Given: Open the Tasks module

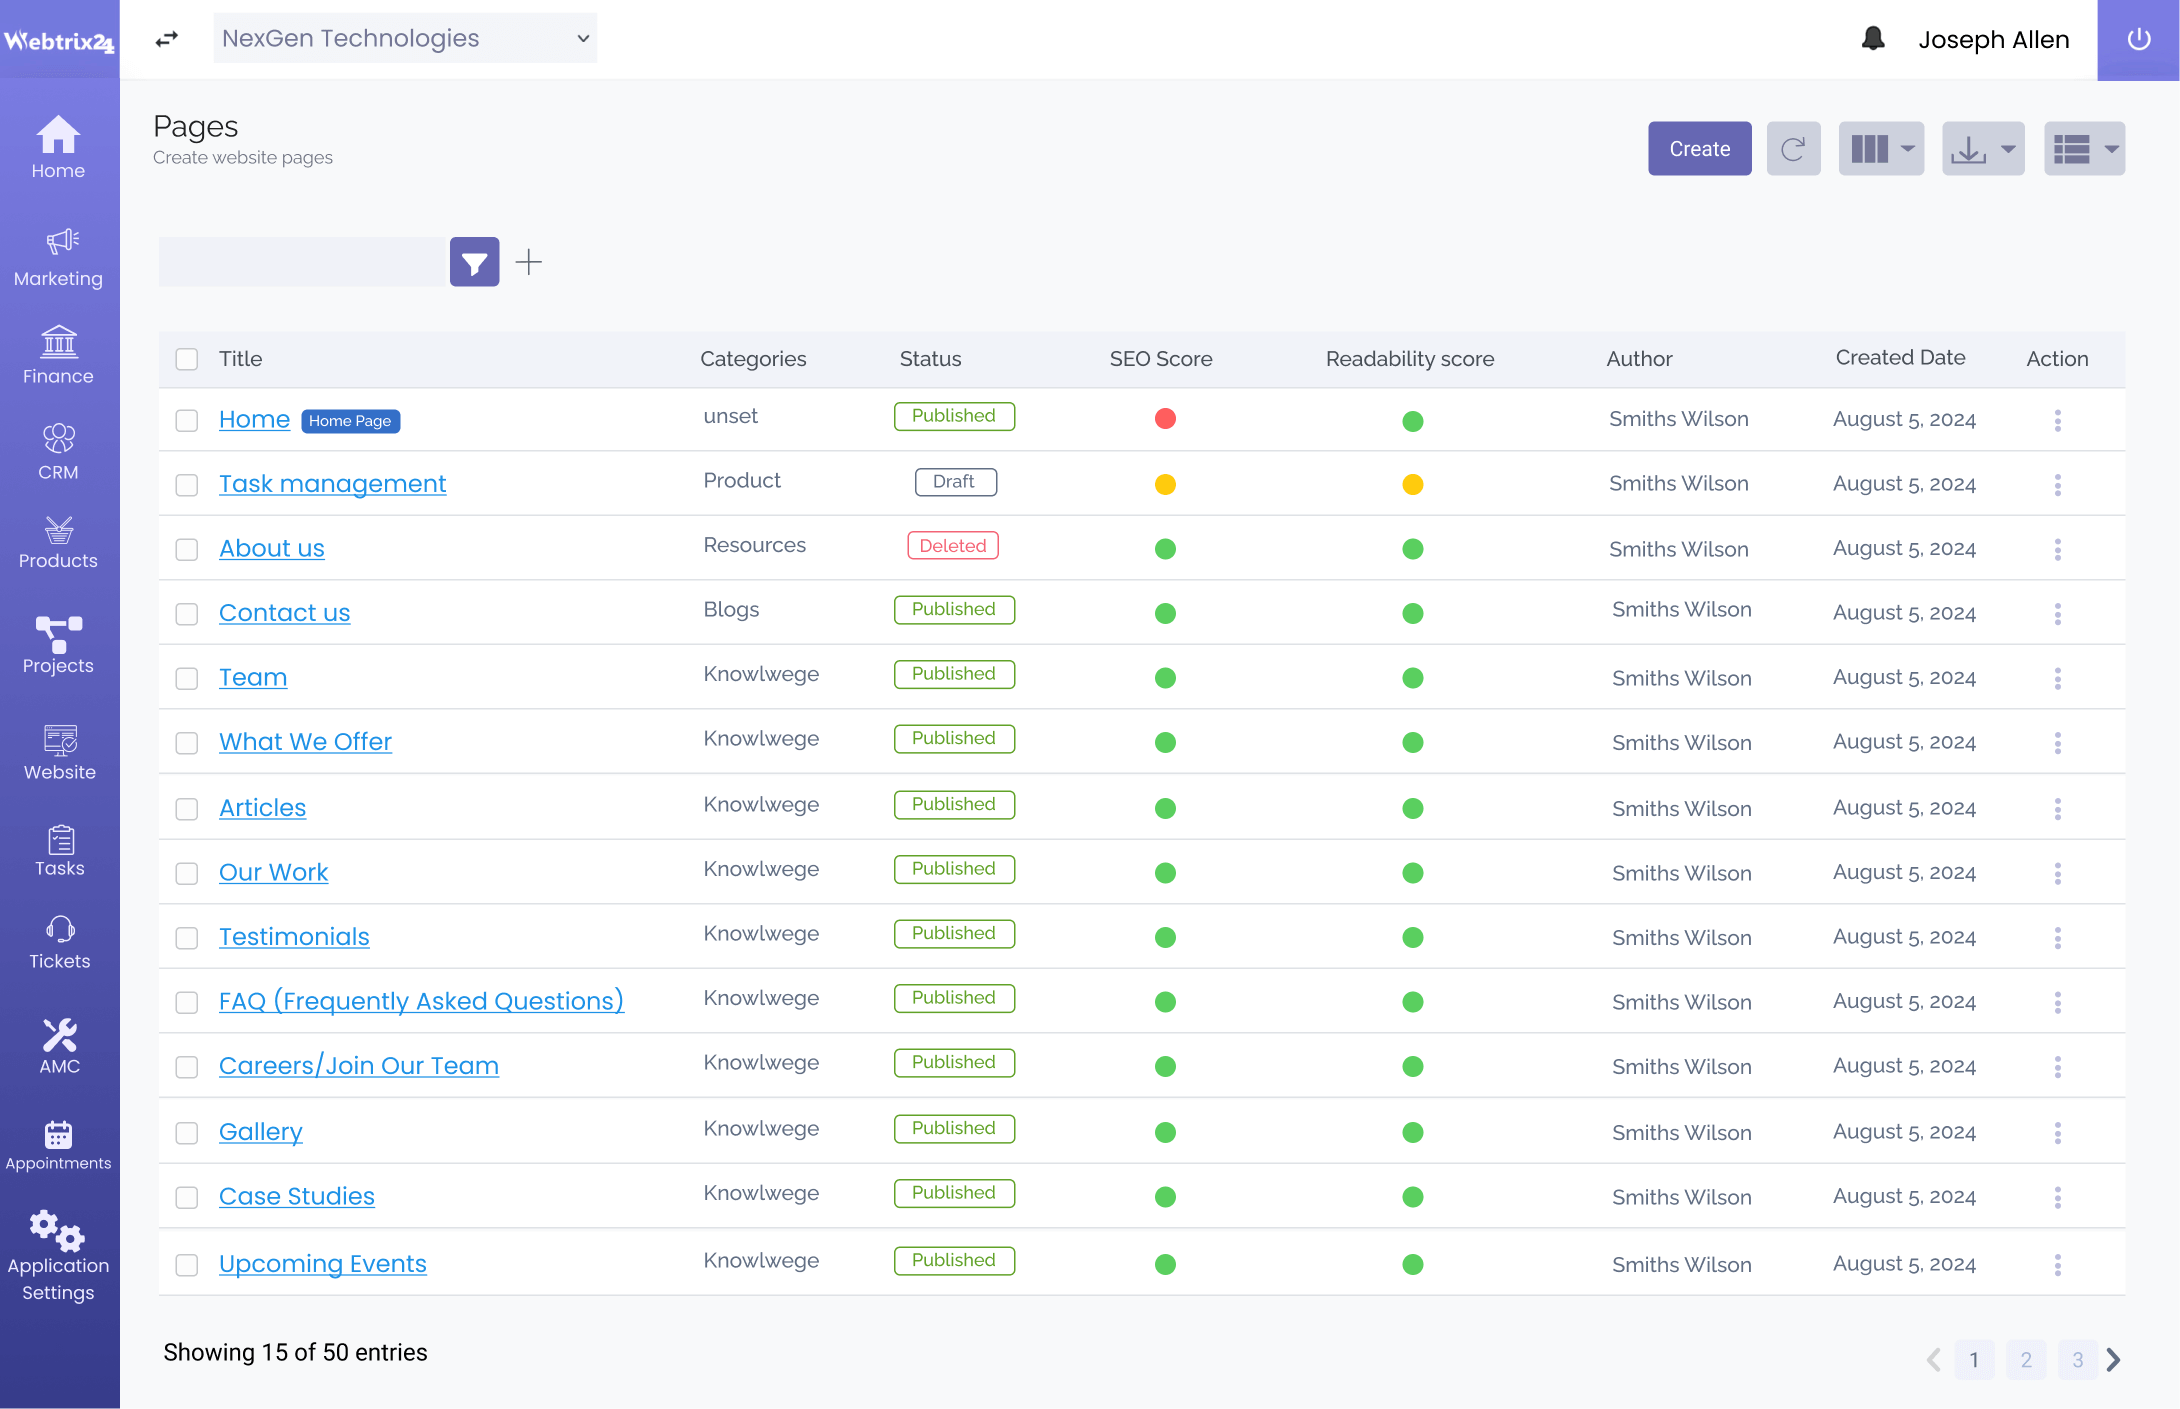Looking at the screenshot, I should click(x=59, y=851).
